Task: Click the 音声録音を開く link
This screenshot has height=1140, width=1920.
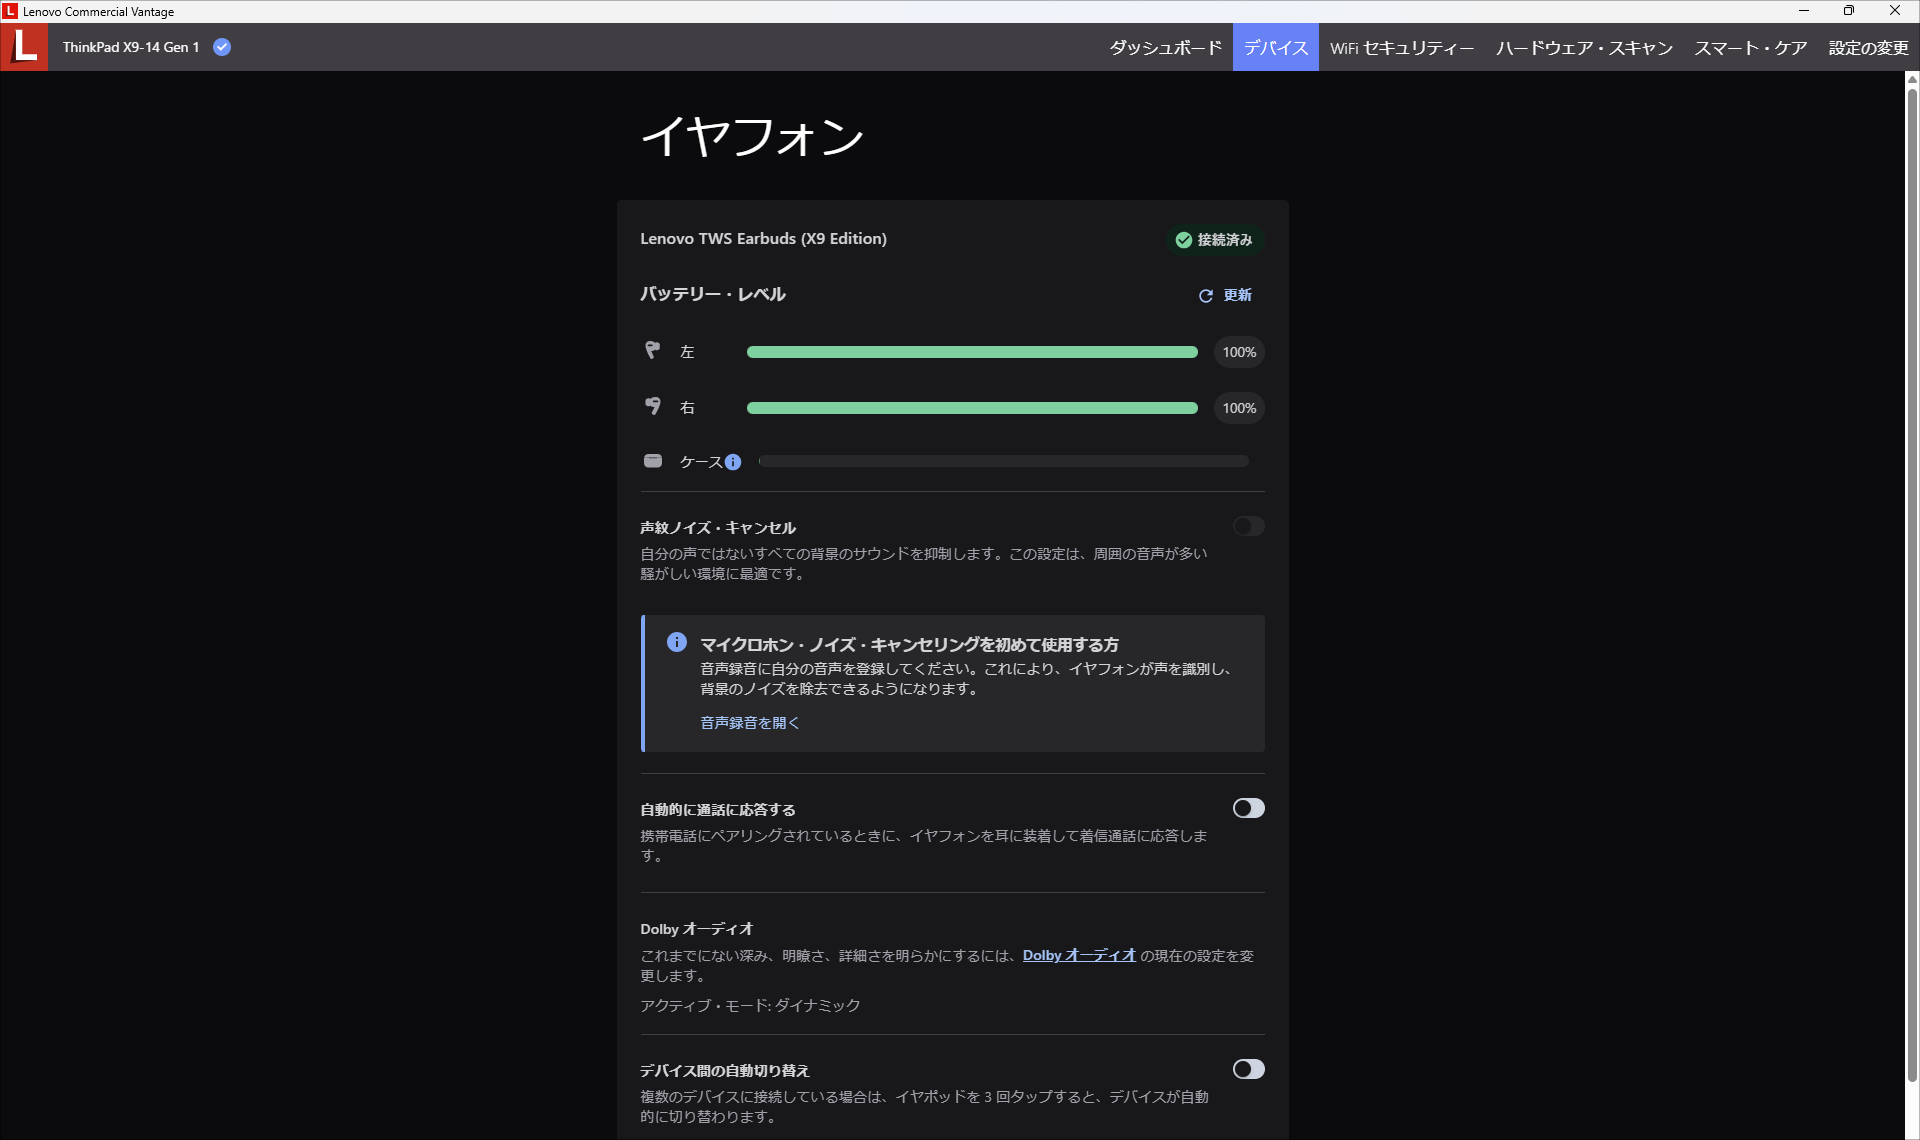Action: click(x=749, y=723)
